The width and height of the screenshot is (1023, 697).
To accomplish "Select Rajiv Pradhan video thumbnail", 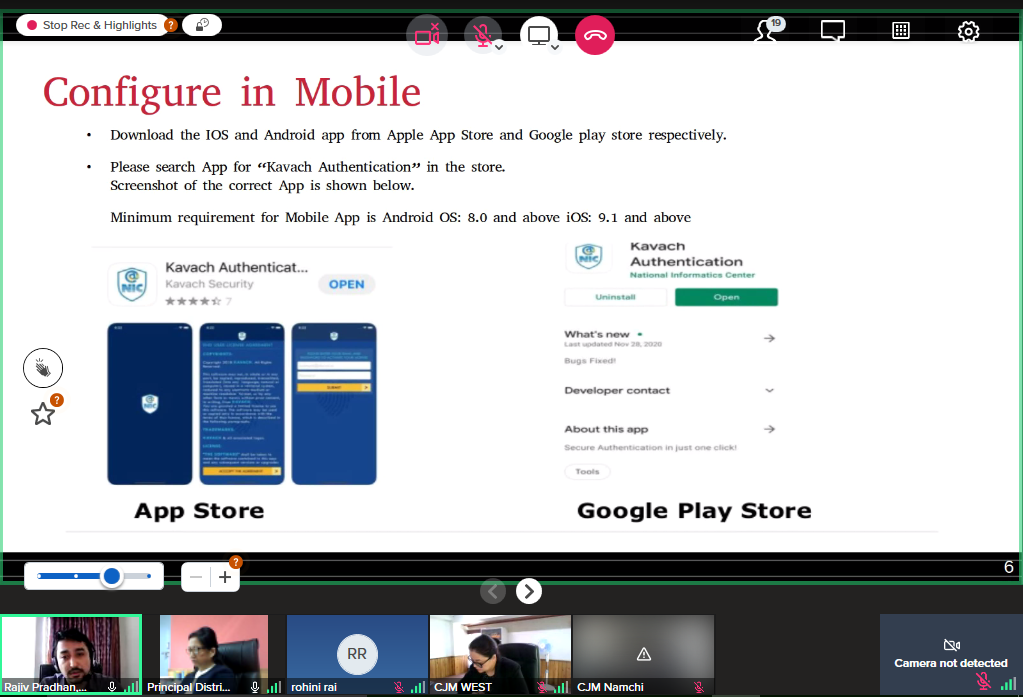I will coord(71,655).
